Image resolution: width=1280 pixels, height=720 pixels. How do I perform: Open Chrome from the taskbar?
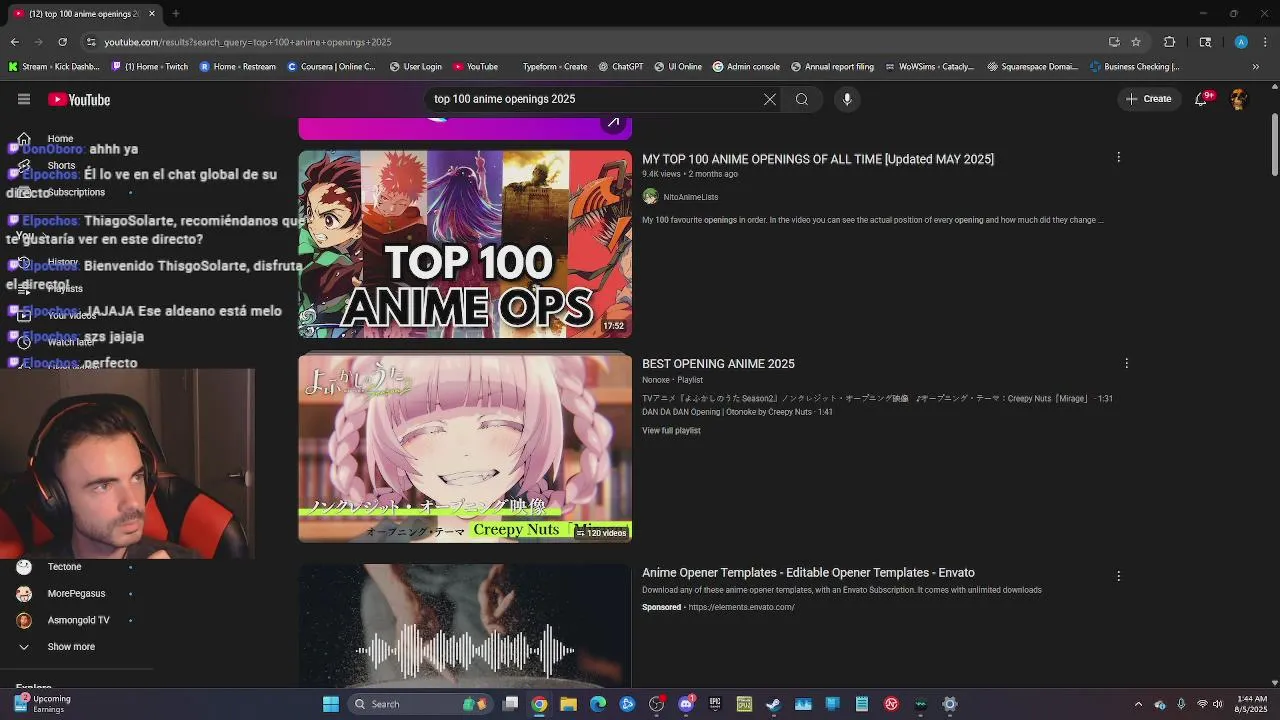pos(539,704)
